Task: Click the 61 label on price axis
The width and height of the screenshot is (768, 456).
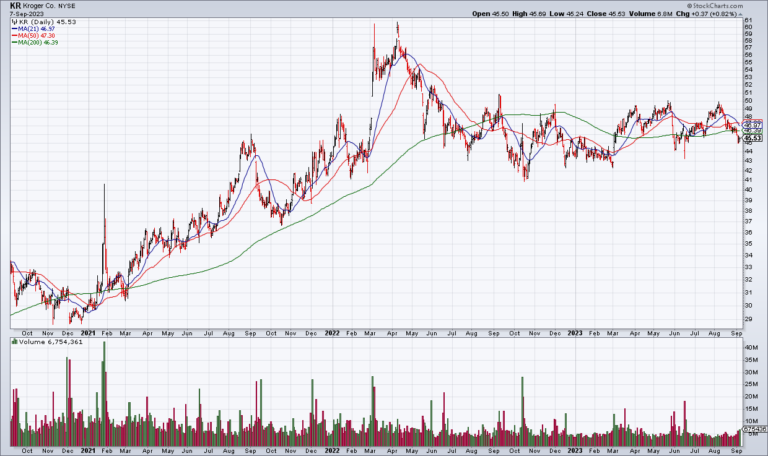Action: [x=745, y=19]
